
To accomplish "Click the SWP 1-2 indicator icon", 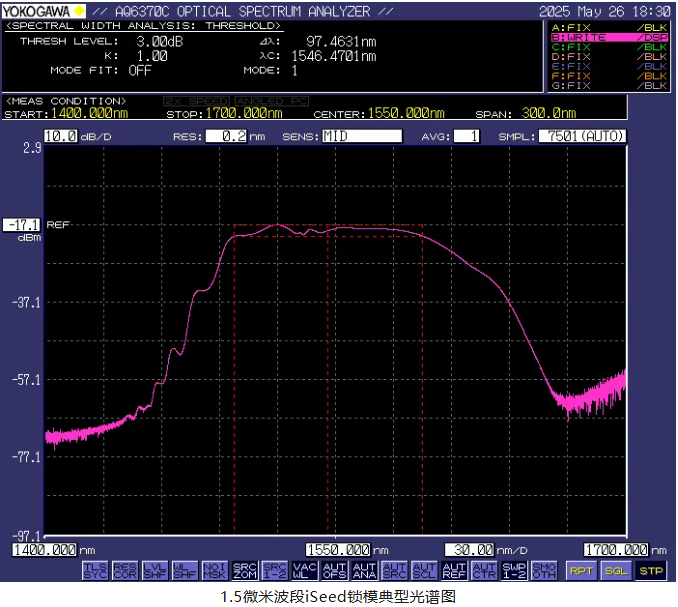I will pyautogui.click(x=514, y=570).
